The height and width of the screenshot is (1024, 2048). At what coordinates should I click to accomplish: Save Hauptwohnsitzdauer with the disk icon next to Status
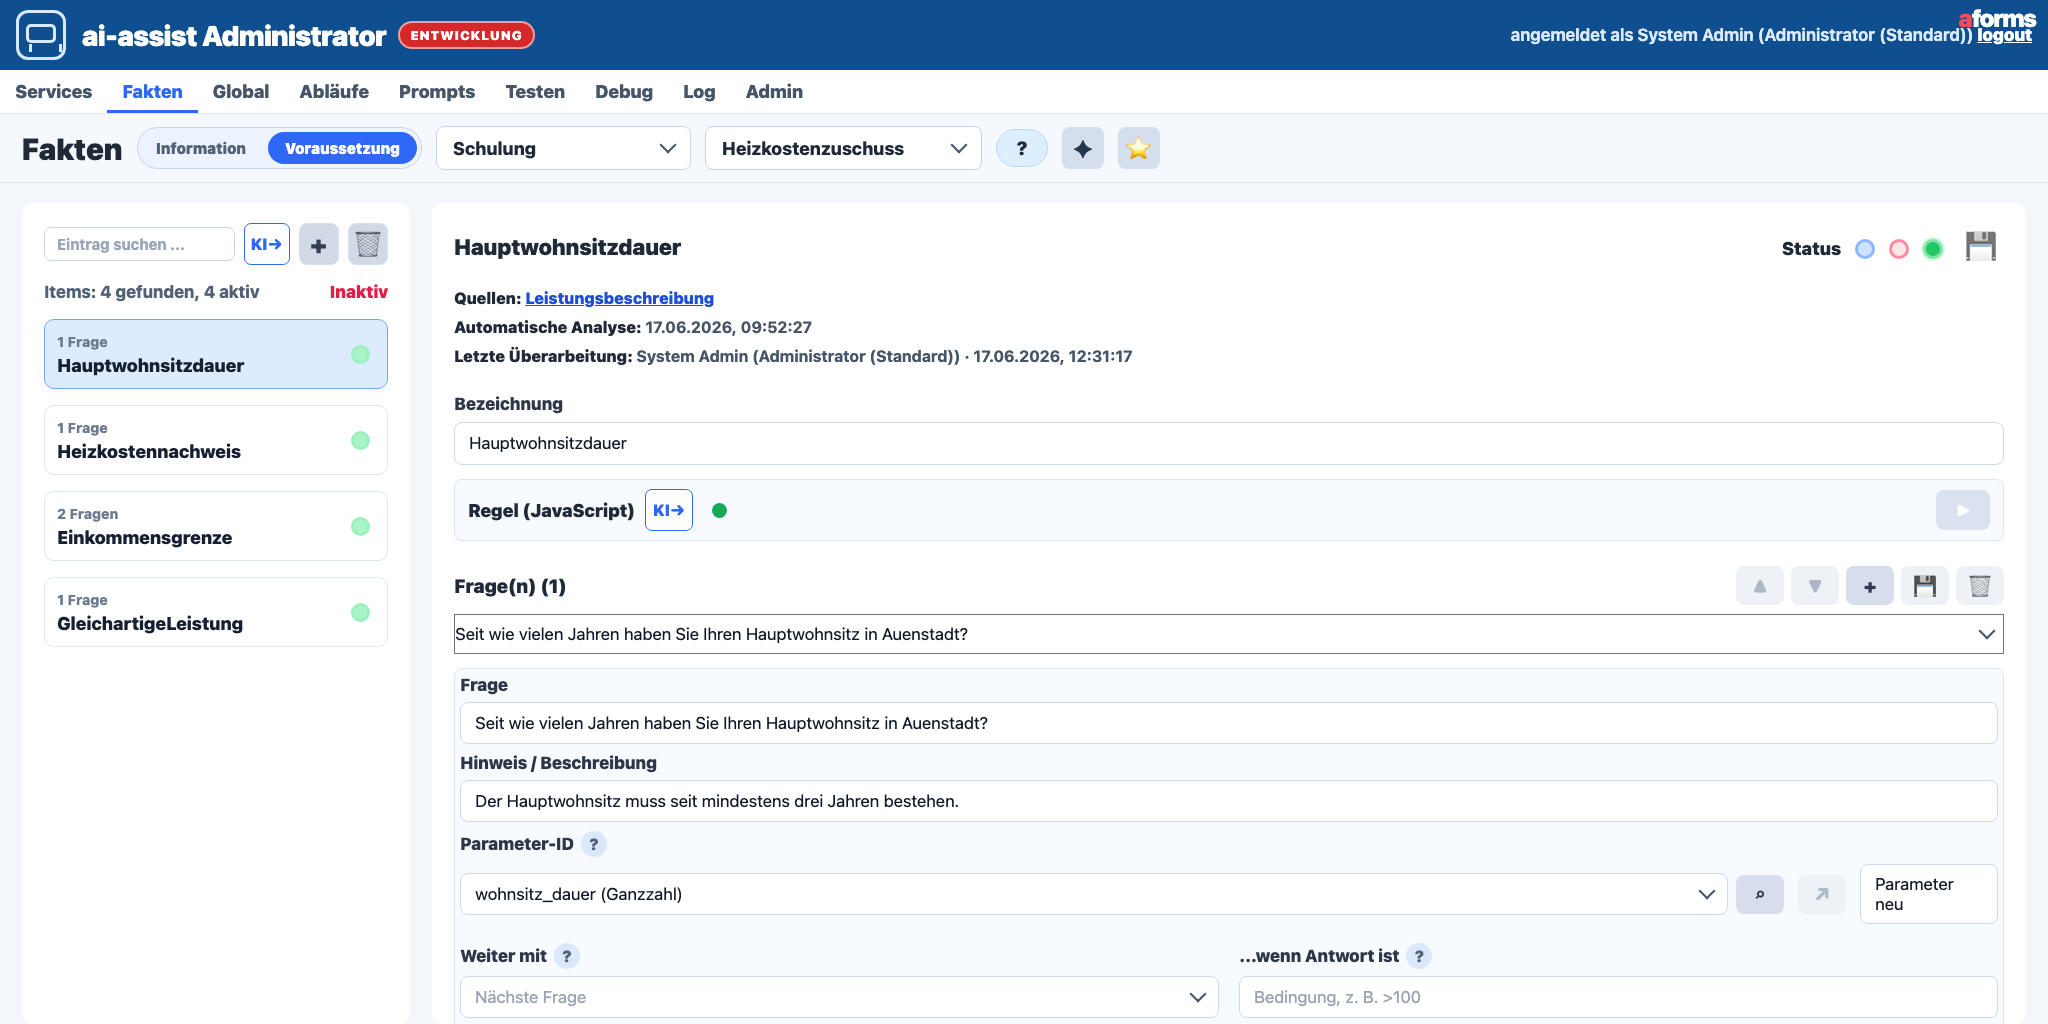click(1980, 247)
